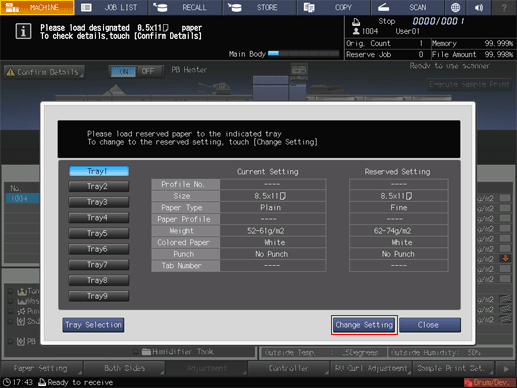Click Reserved Setting Size 8.5x11 value
Screen dimensions: 517x388
(x=399, y=196)
